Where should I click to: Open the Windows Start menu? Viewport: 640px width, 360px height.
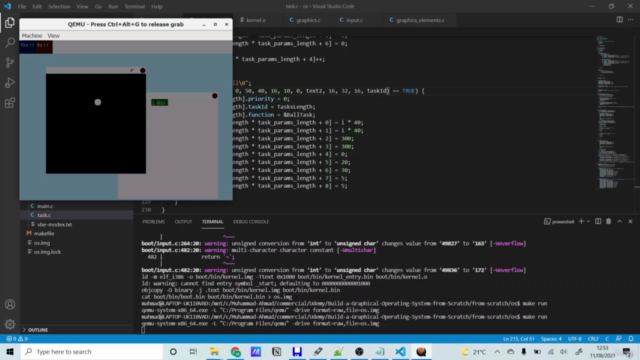10,351
